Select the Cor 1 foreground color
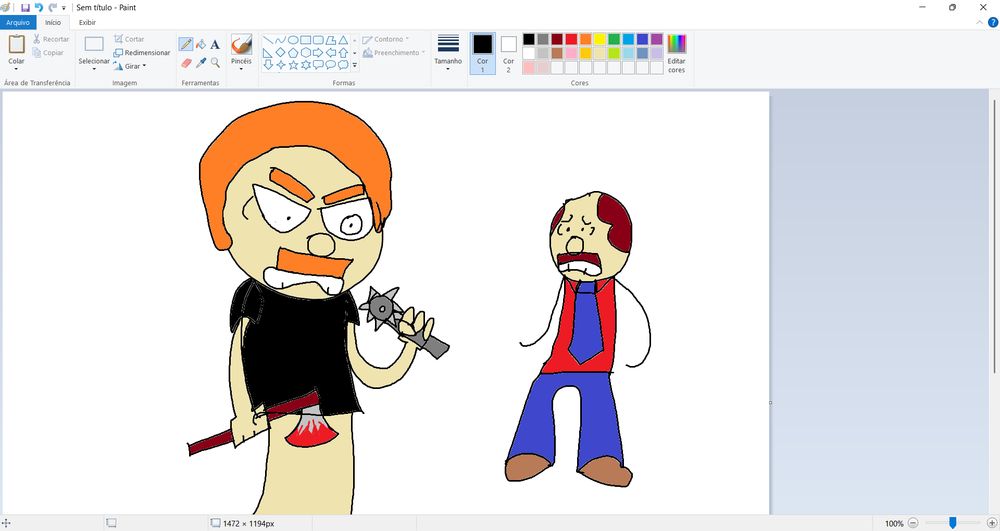 [x=482, y=54]
